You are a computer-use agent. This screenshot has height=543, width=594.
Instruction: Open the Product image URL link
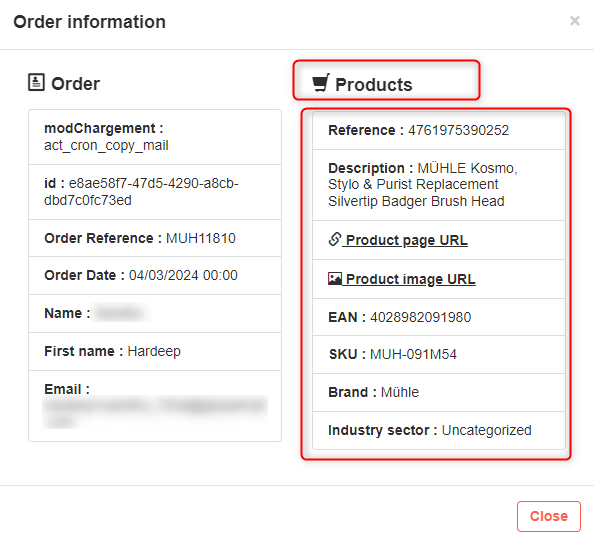pyautogui.click(x=410, y=279)
